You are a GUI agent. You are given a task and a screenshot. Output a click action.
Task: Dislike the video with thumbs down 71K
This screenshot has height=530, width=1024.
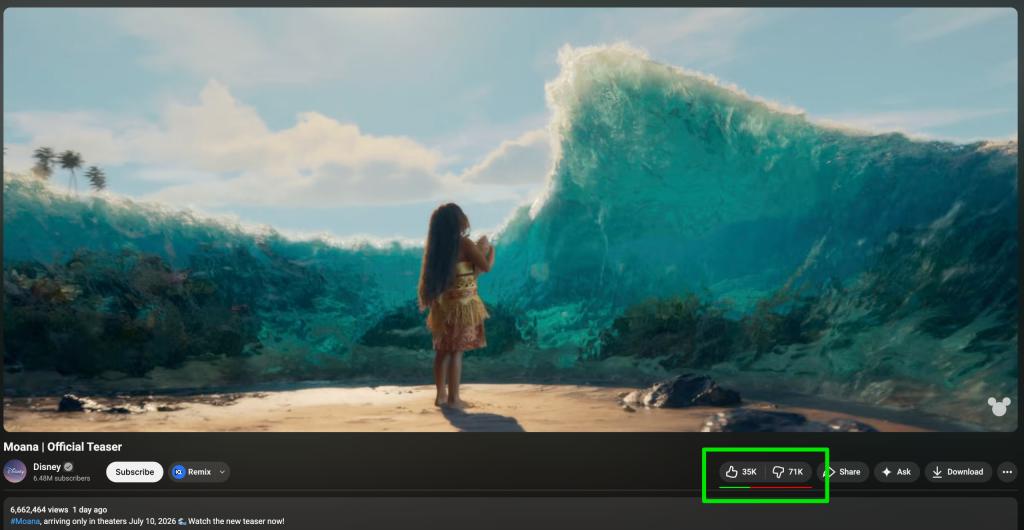(788, 472)
